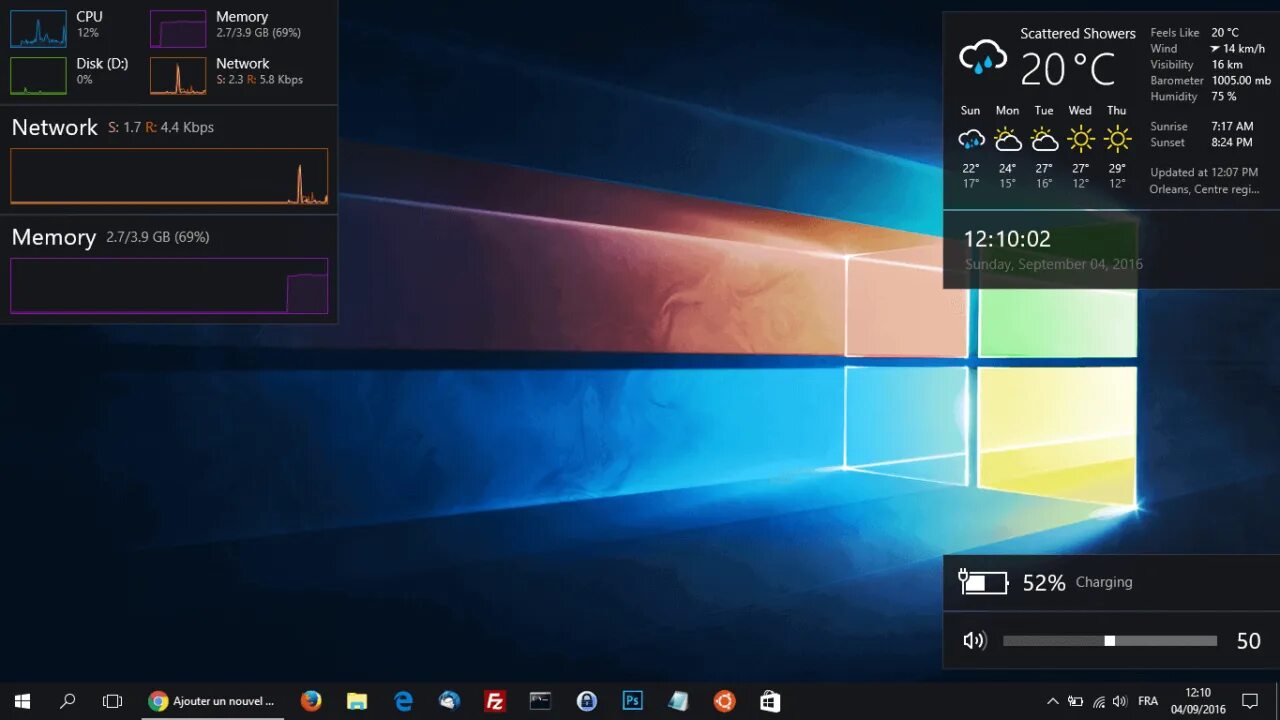This screenshot has height=720, width=1280.
Task: Open the taskbar clock showing 12:10
Action: click(1198, 701)
